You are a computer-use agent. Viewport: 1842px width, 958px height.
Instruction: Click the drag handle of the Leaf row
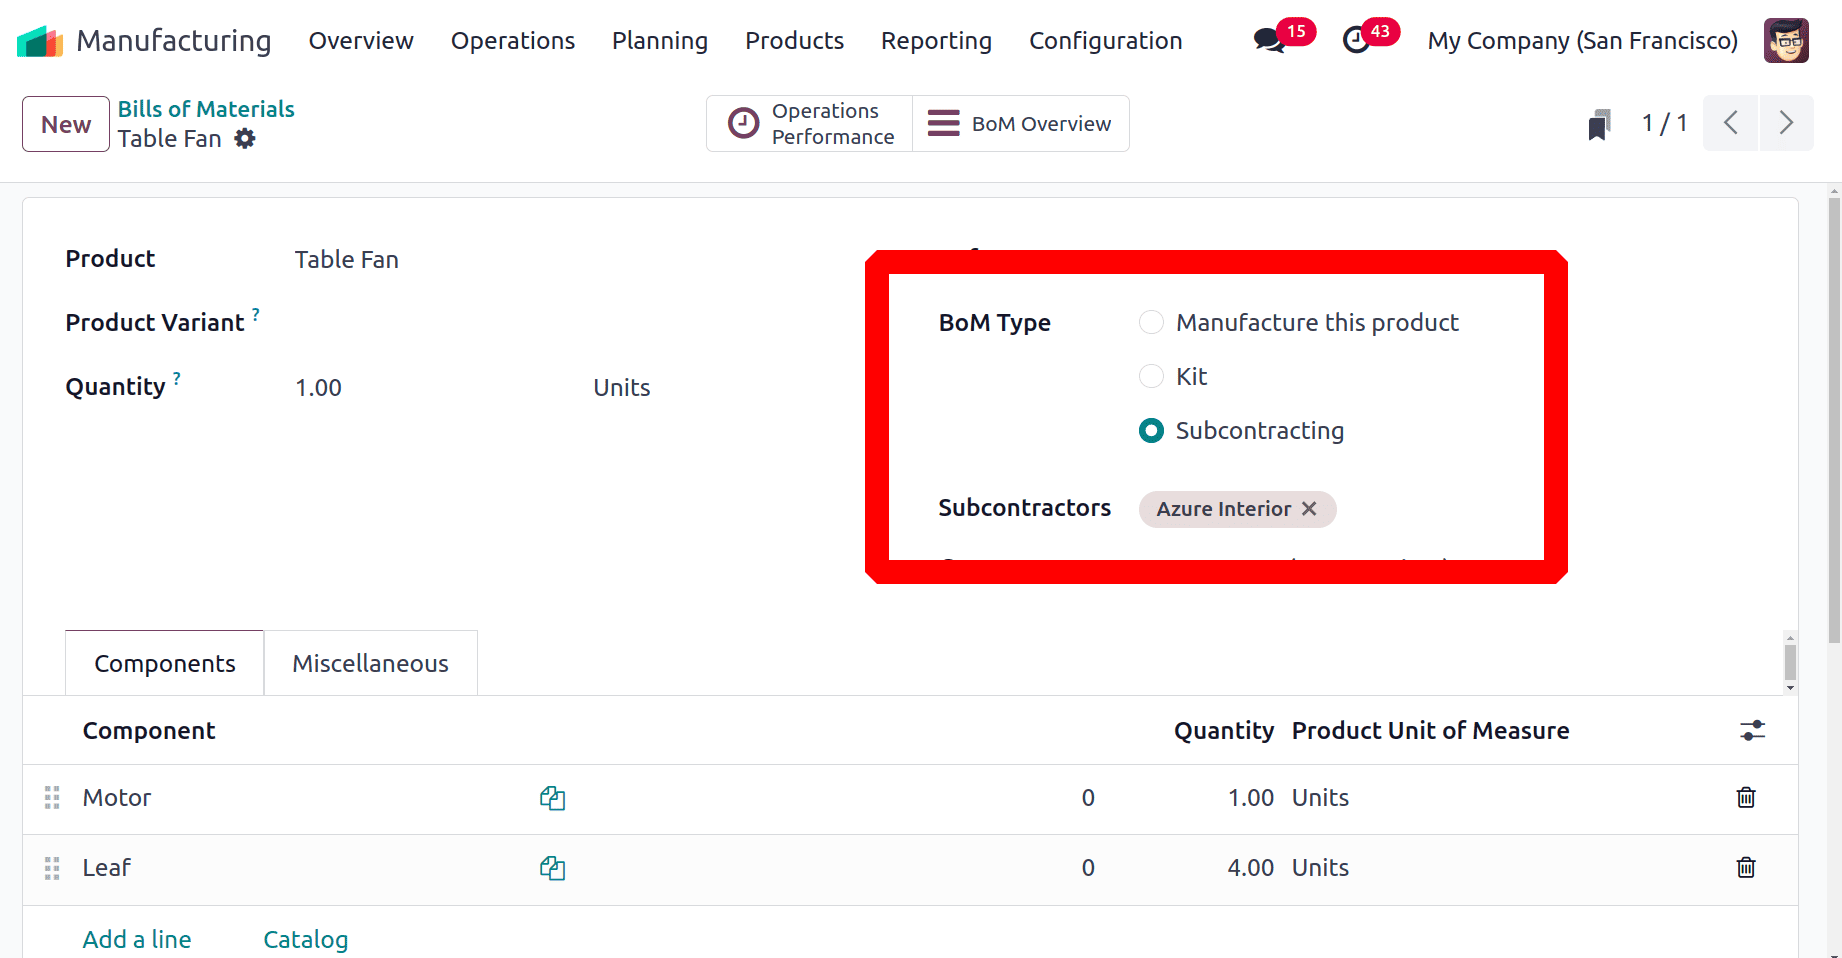pyautogui.click(x=52, y=868)
